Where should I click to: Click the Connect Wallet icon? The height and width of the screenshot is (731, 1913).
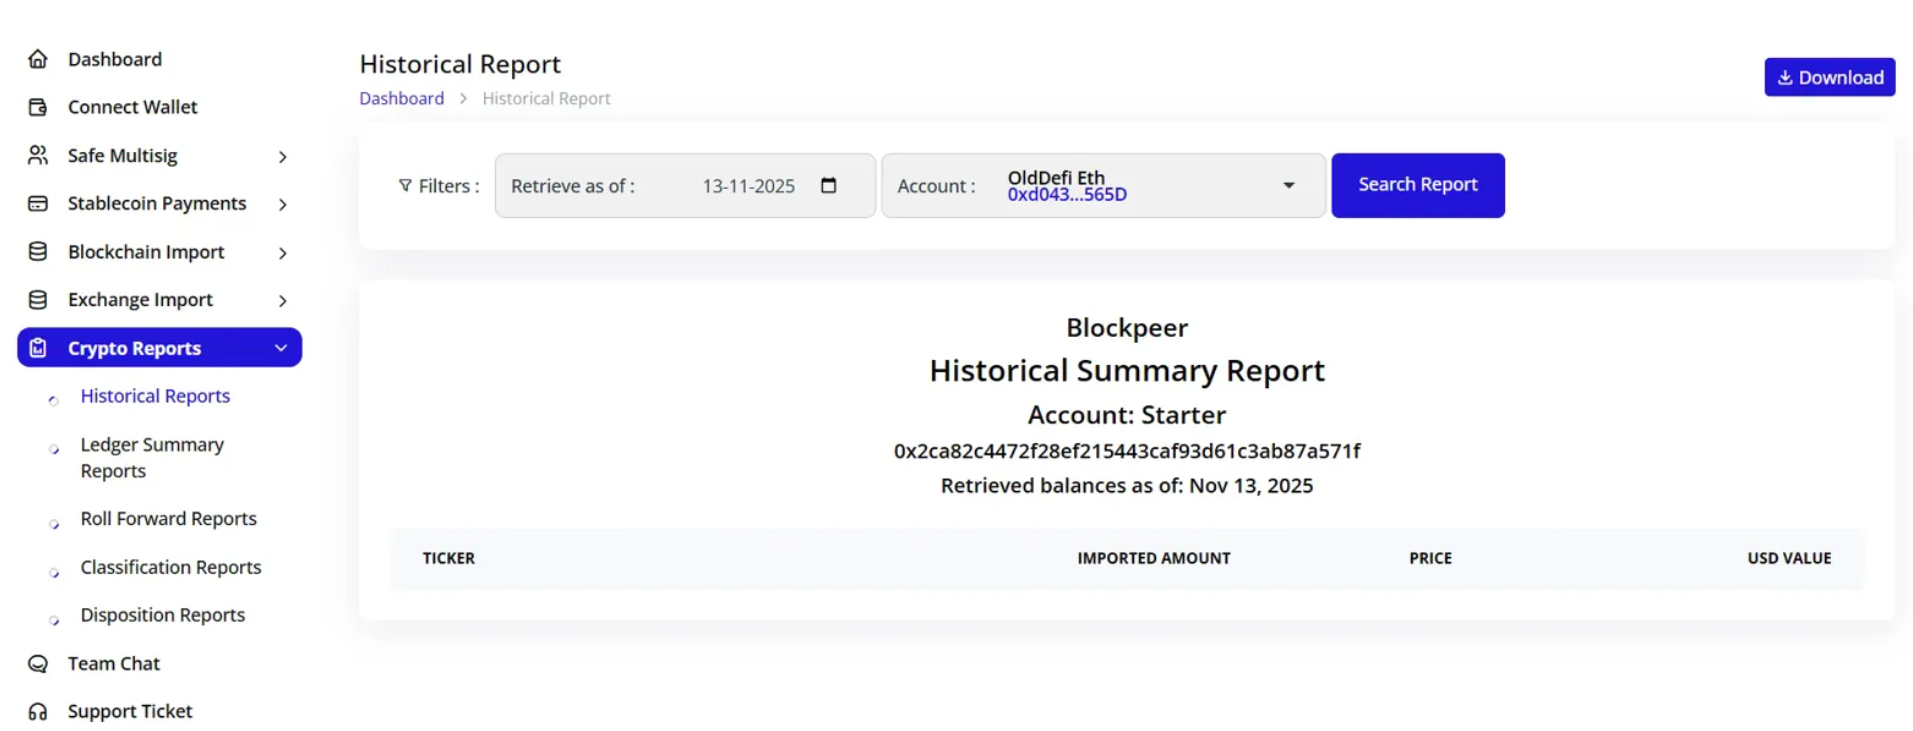(38, 107)
